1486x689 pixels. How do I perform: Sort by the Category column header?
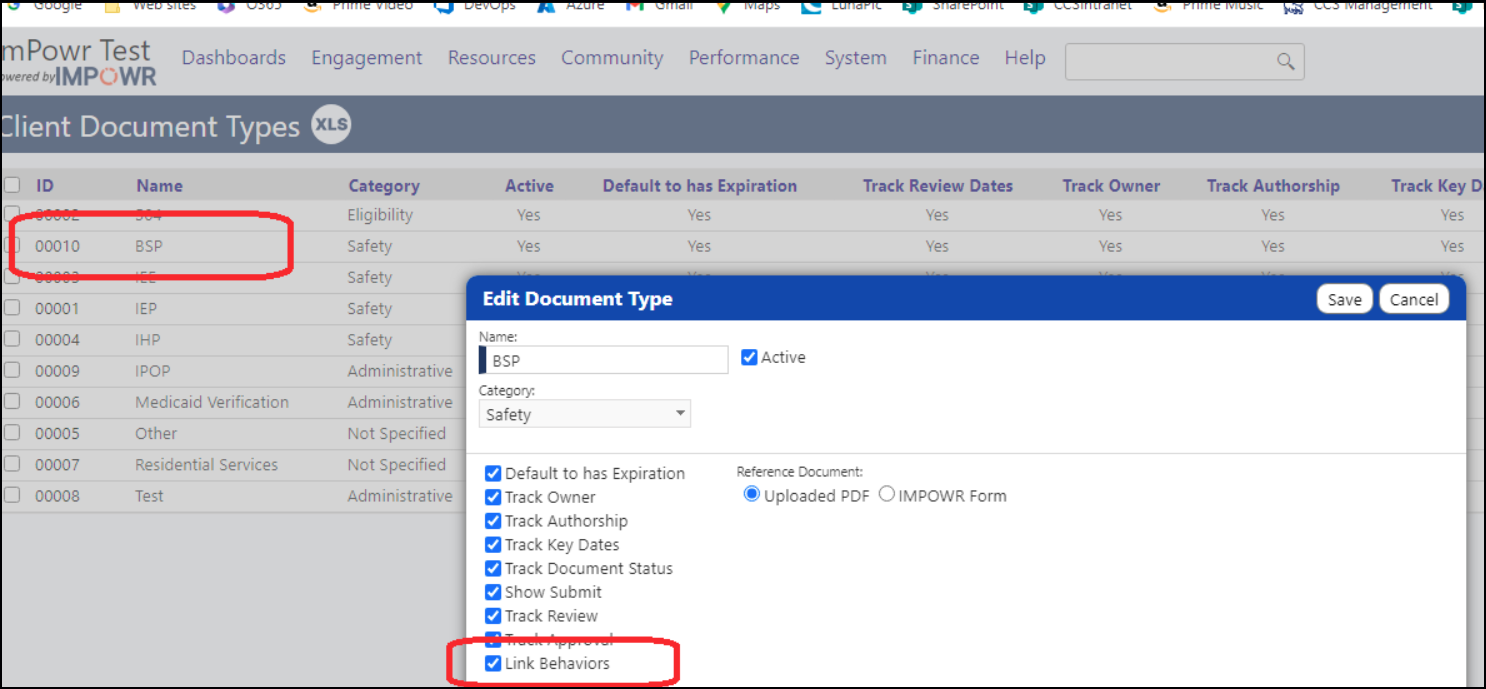pos(384,186)
